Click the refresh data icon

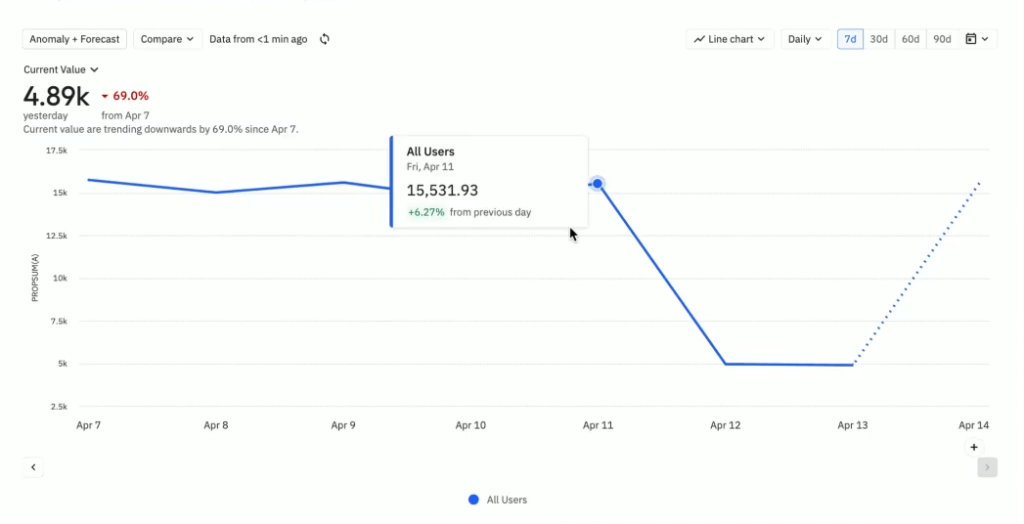pyautogui.click(x=325, y=39)
